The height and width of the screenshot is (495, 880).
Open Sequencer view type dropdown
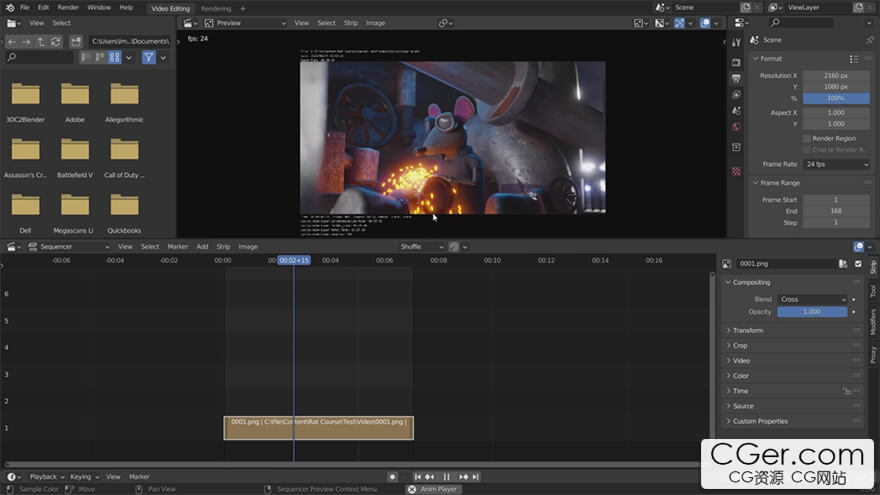(x=68, y=246)
